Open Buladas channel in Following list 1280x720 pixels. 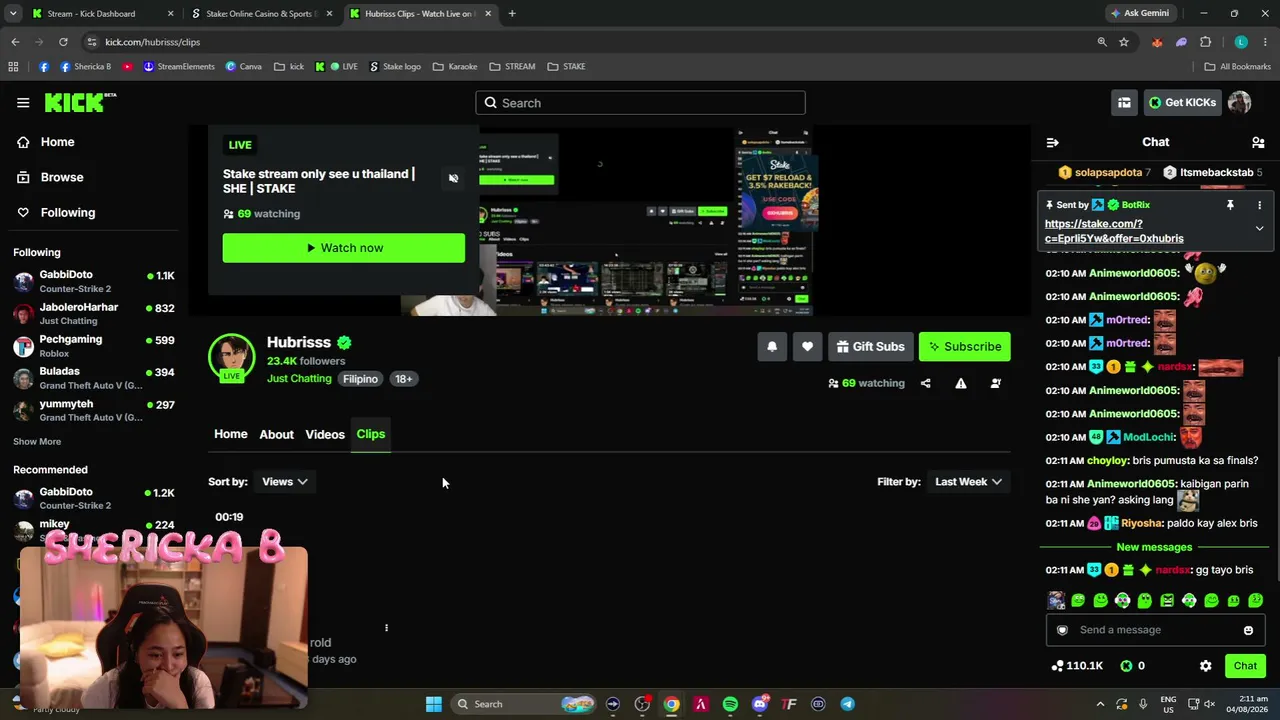coord(94,378)
